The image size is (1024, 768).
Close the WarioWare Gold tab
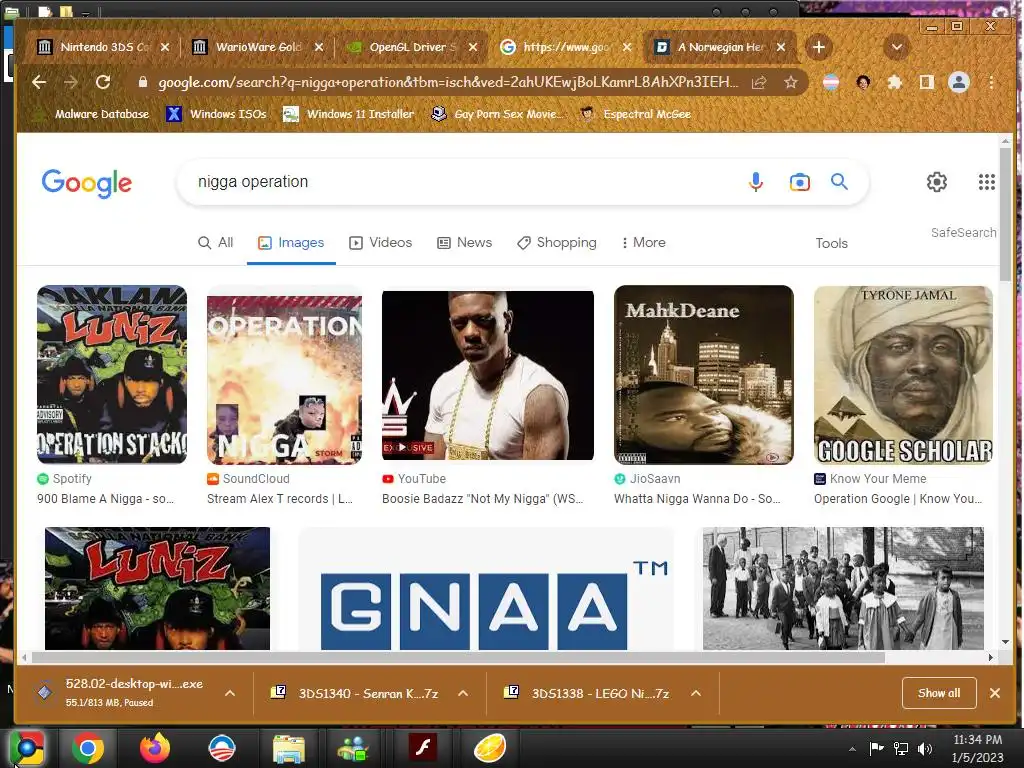tap(319, 47)
